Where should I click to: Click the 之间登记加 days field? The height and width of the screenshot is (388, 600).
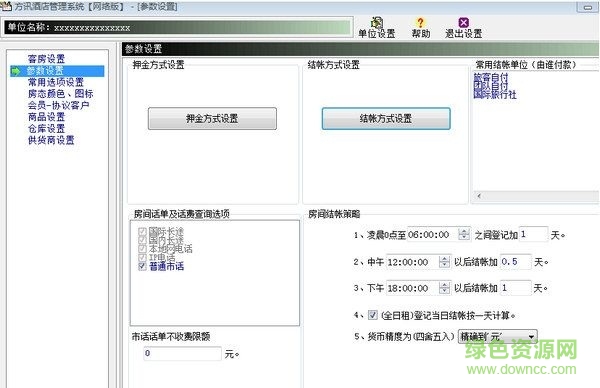[x=534, y=235]
